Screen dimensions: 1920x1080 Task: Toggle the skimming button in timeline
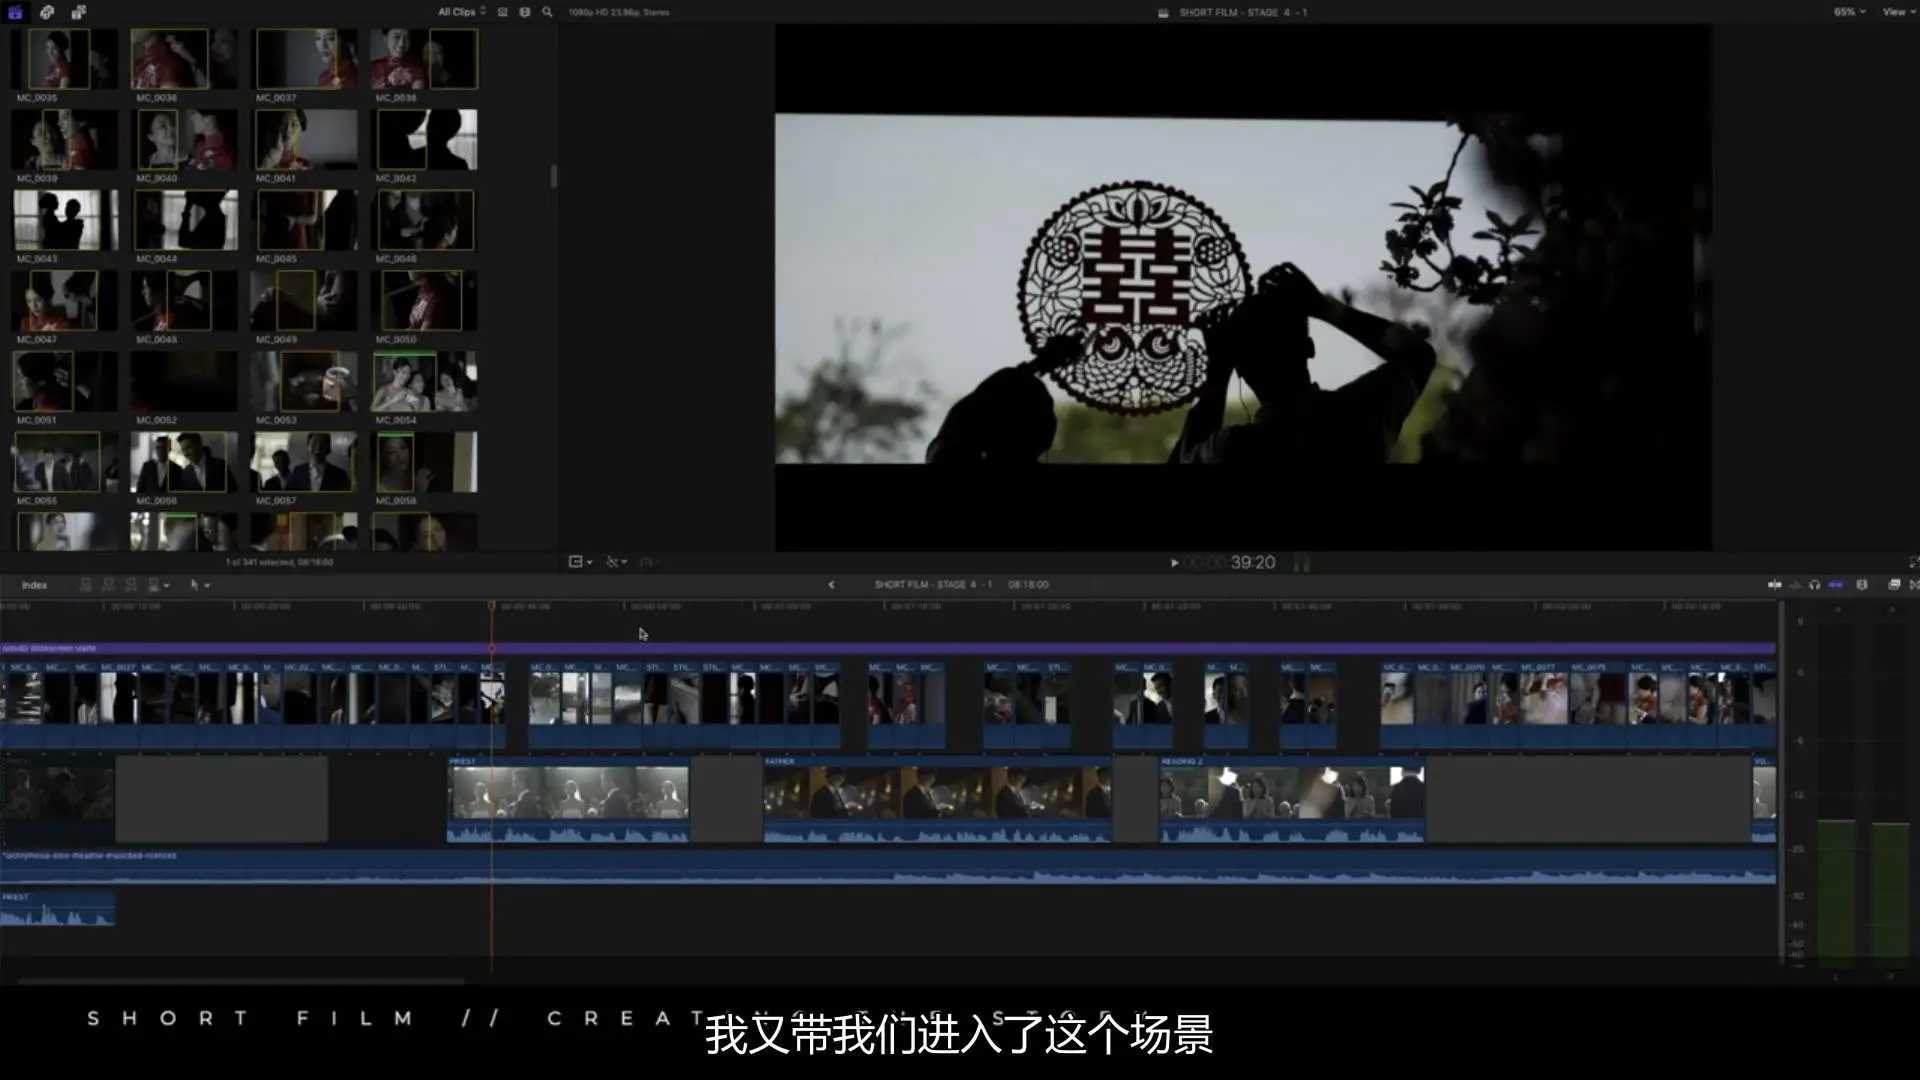click(1775, 585)
